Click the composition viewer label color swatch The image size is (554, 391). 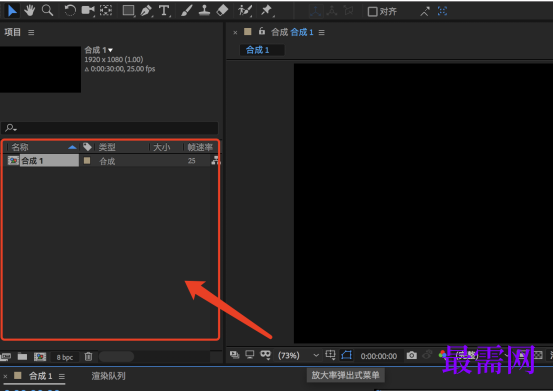tap(248, 32)
